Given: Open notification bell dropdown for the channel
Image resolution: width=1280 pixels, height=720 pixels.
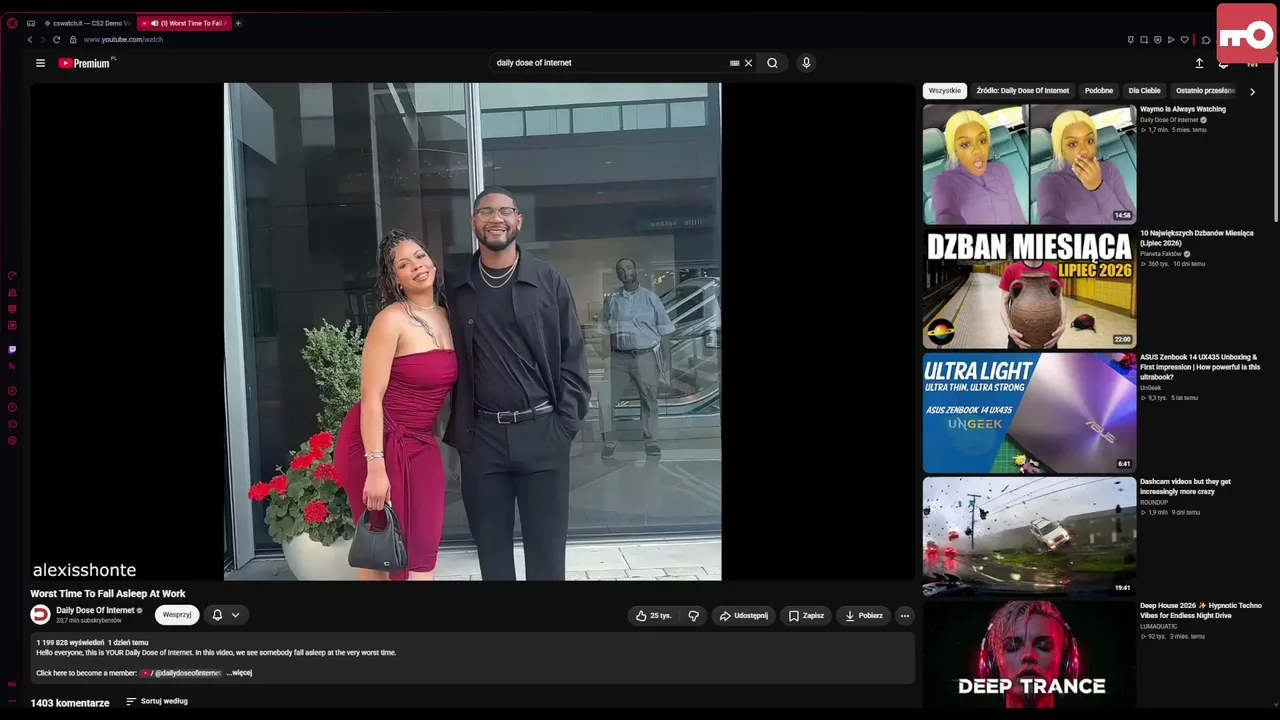Looking at the screenshot, I should point(226,615).
